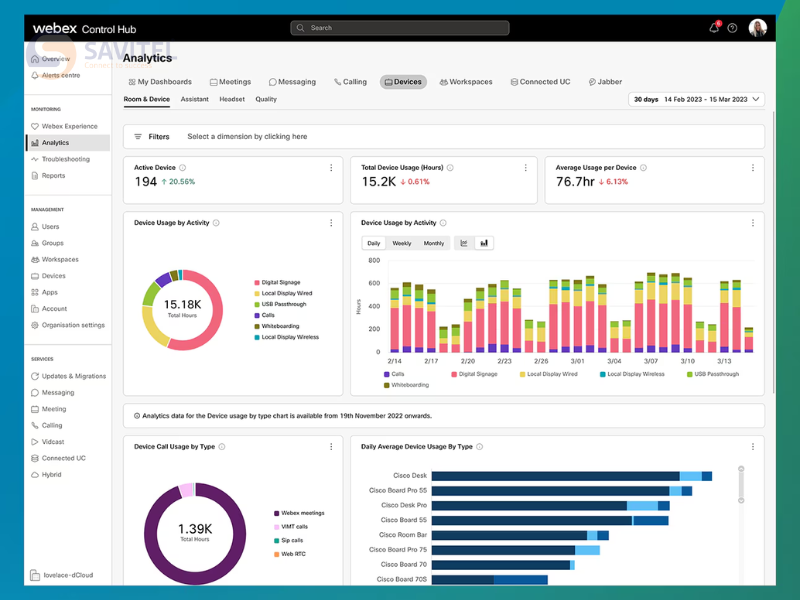Viewport: 800px width, 600px height.
Task: Click the Vidcast icon in the sidebar
Action: [35, 442]
